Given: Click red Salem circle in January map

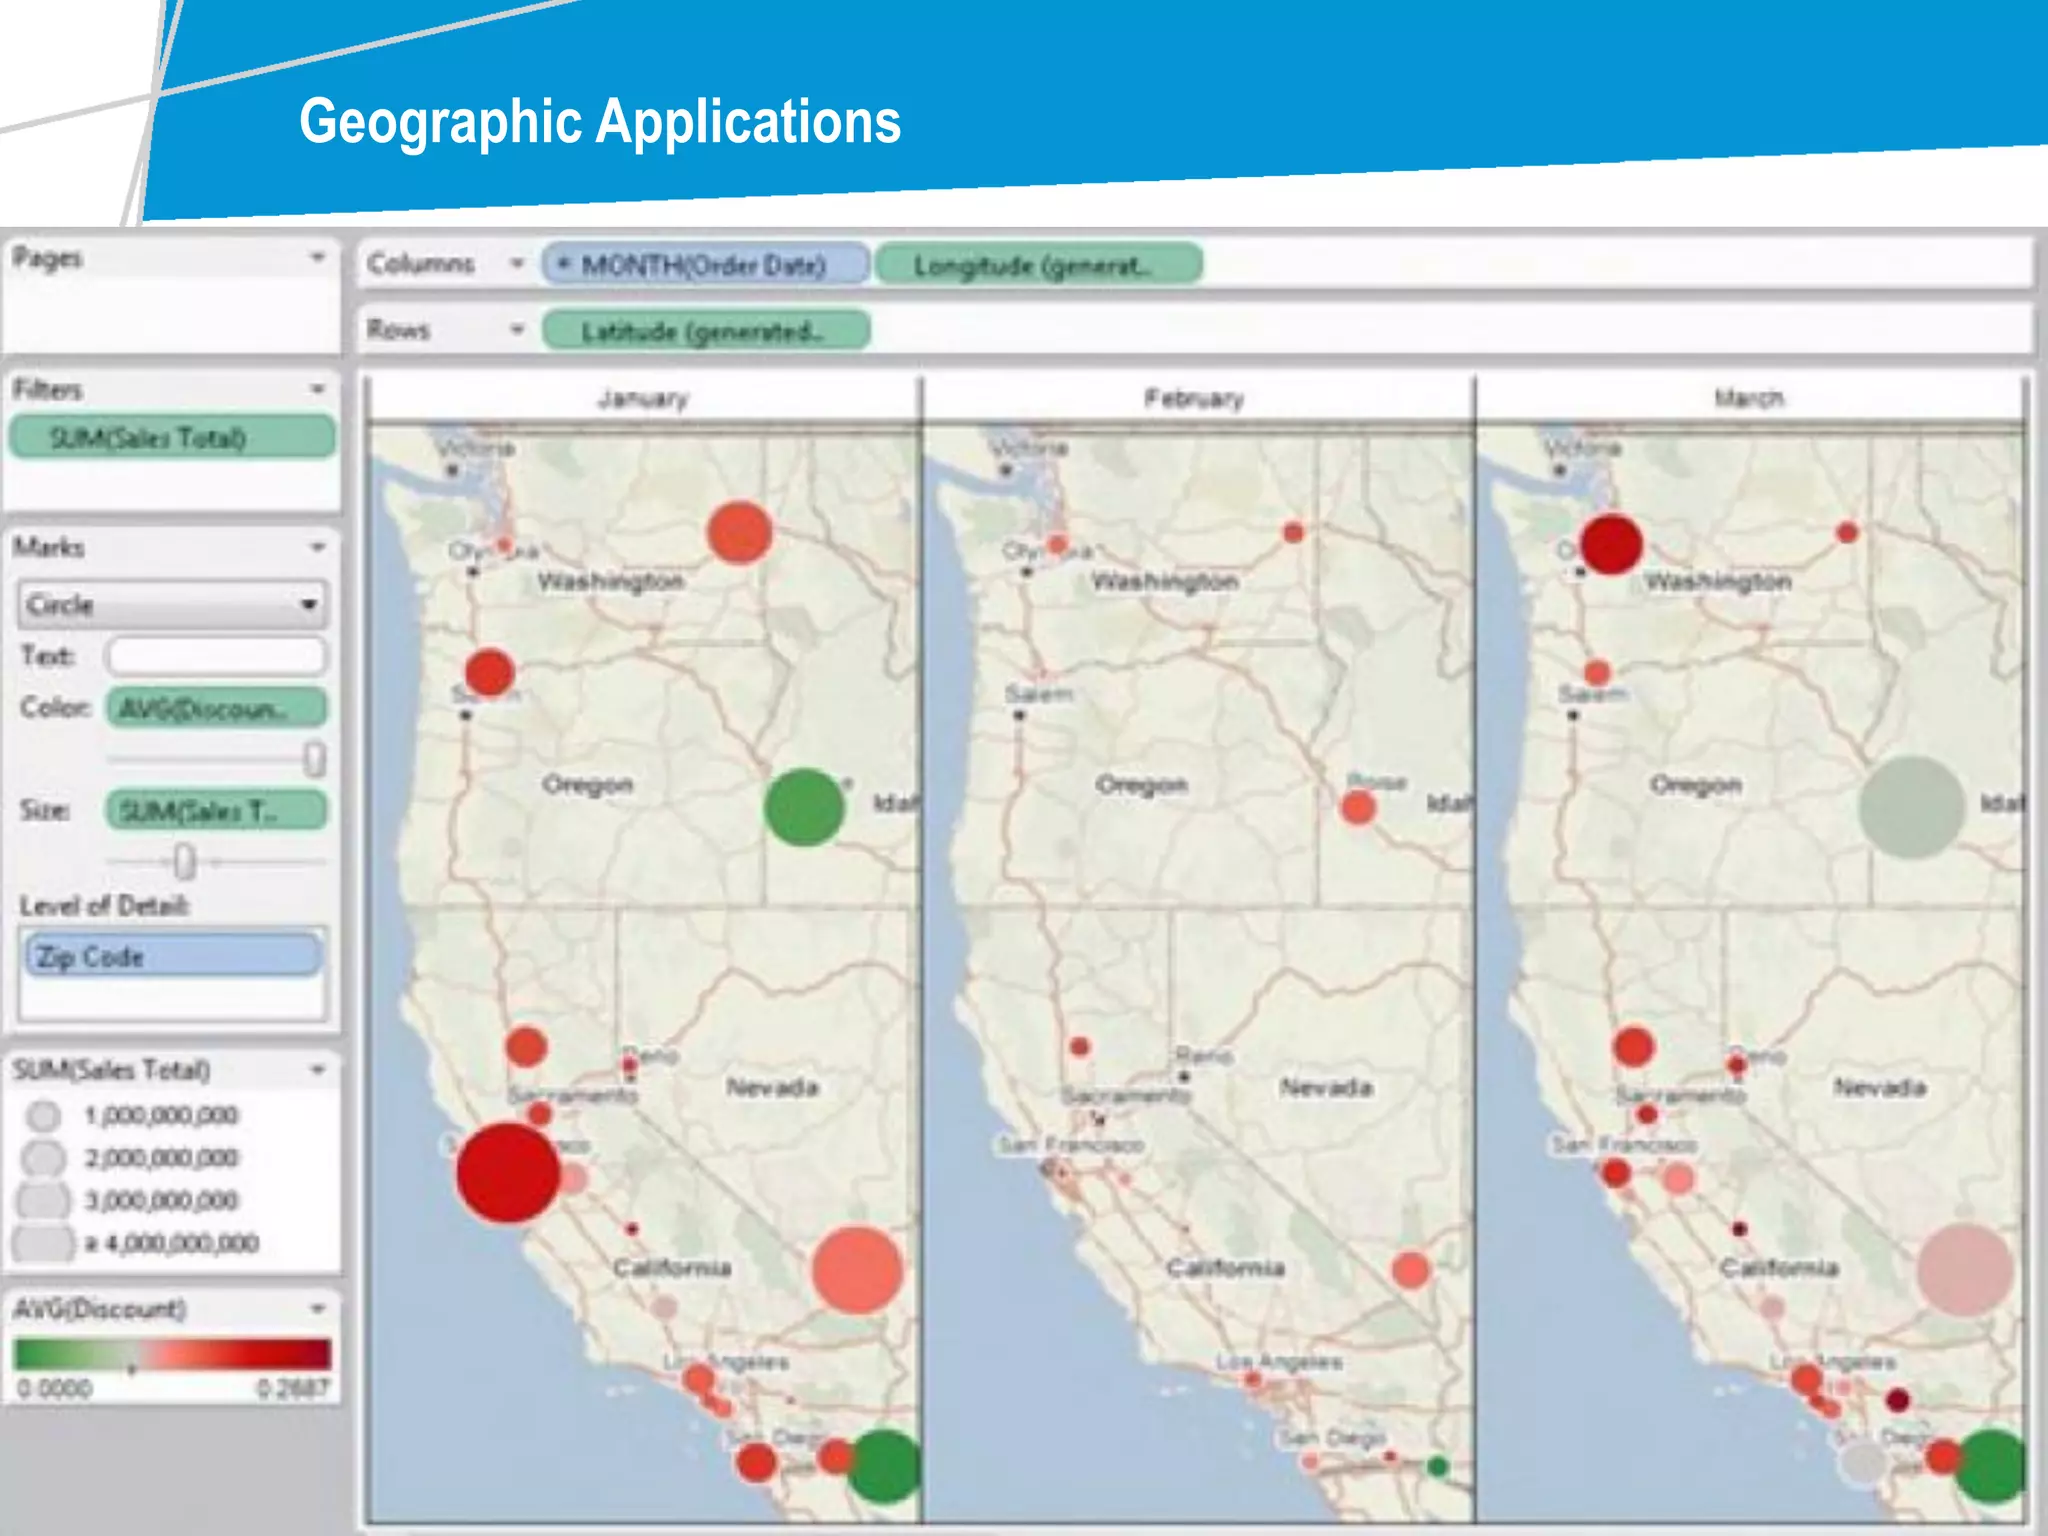Looking at the screenshot, I should (490, 672).
